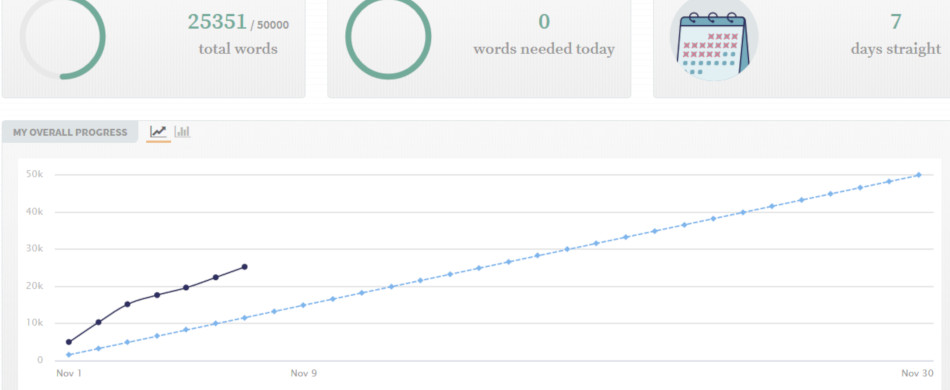Switch to line chart view icon

[158, 131]
